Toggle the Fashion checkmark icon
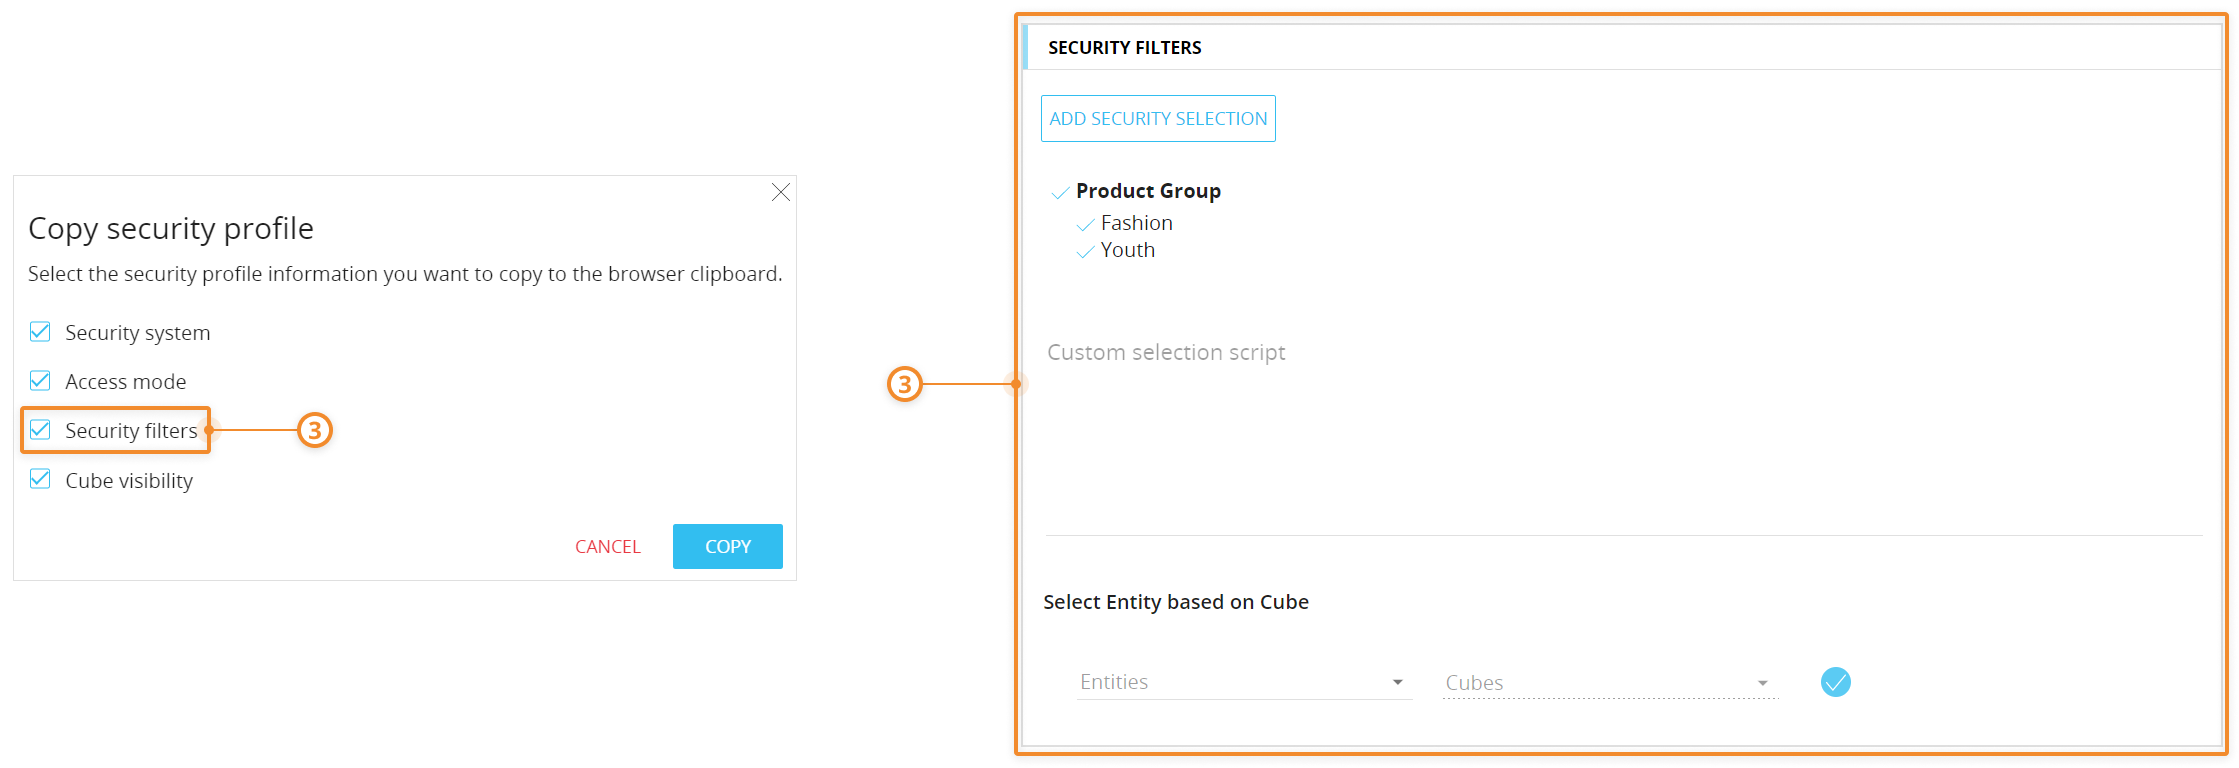 [1085, 225]
